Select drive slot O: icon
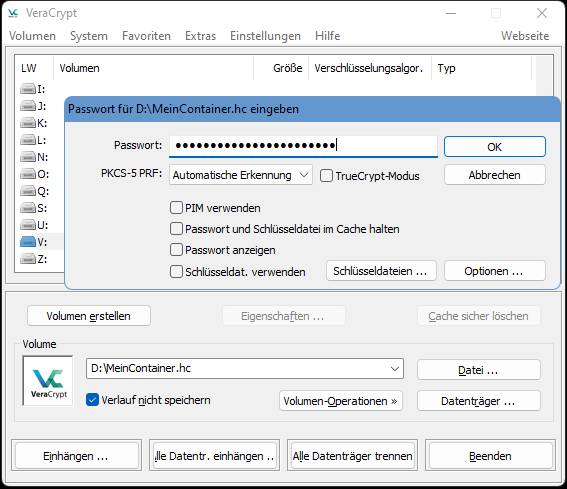This screenshot has width=567, height=489. point(27,174)
